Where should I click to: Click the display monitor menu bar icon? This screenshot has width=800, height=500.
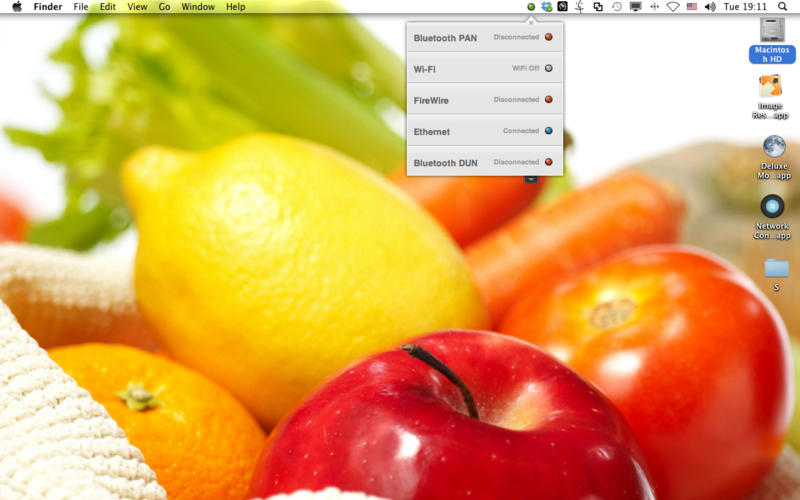point(636,7)
